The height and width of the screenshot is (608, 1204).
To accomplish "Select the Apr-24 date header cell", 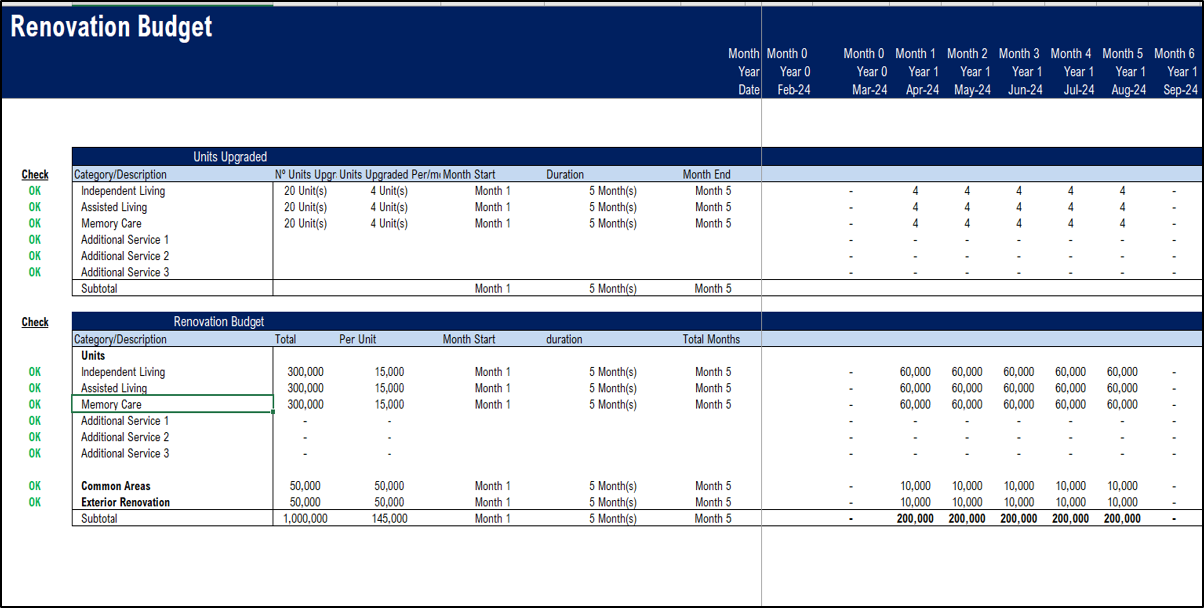I will click(922, 90).
